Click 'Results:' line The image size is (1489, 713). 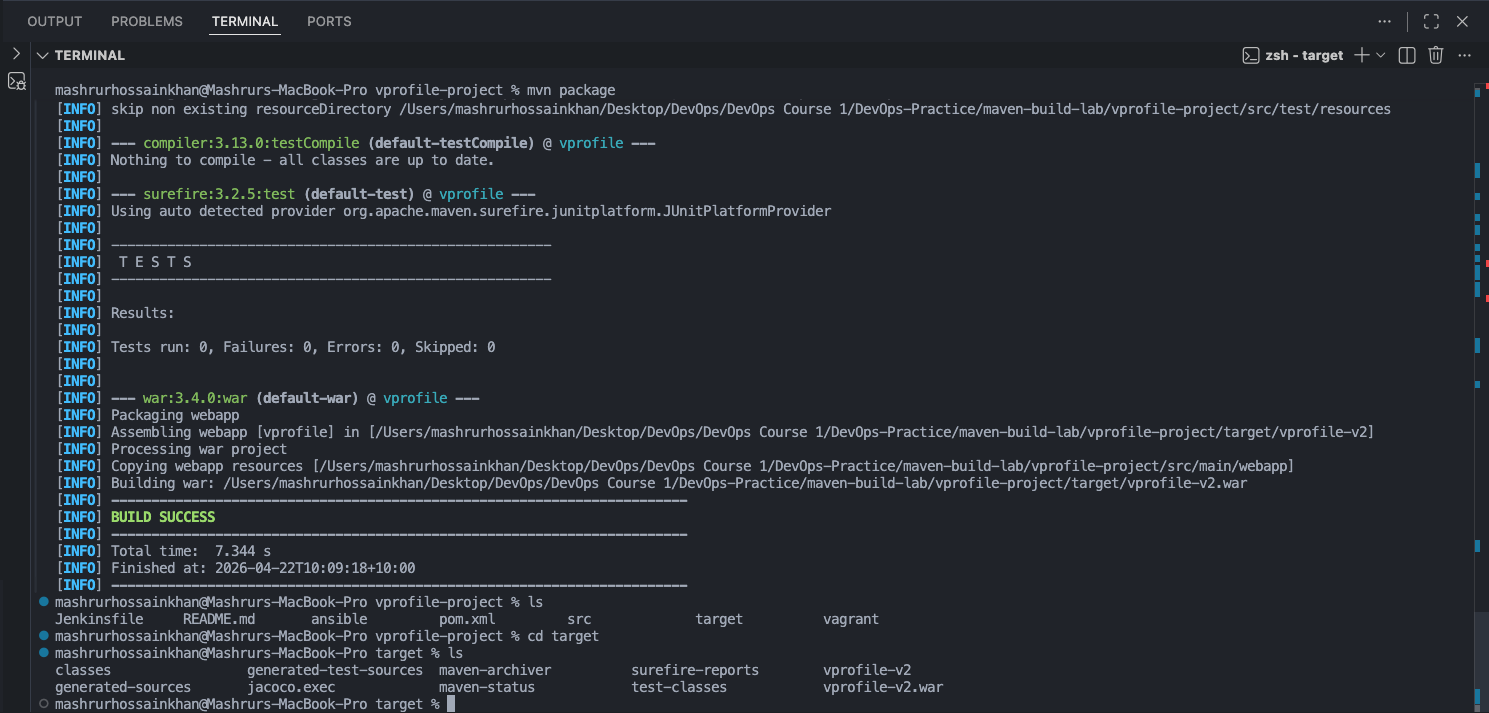[142, 313]
